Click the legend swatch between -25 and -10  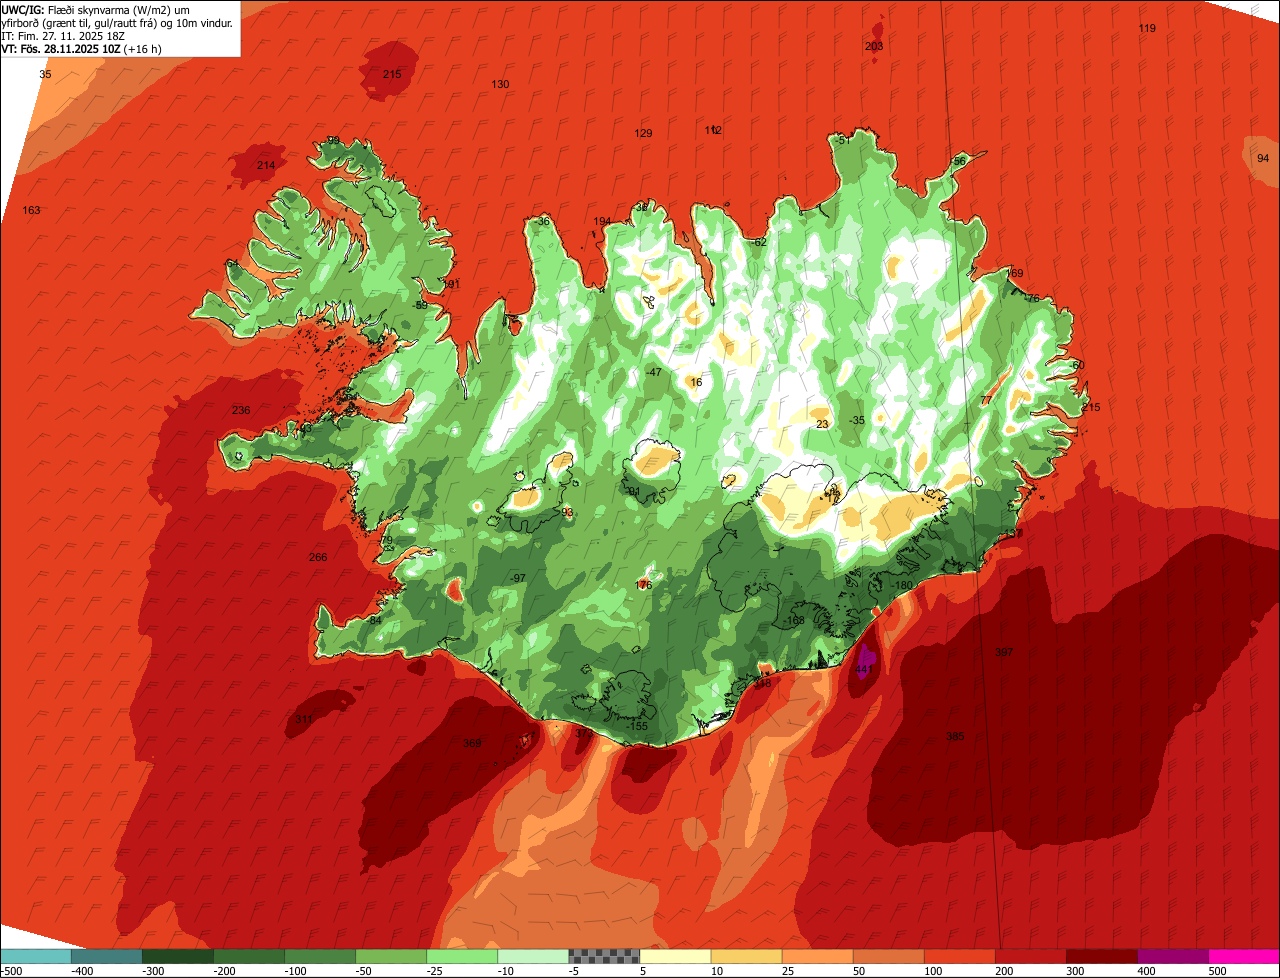[x=462, y=955]
